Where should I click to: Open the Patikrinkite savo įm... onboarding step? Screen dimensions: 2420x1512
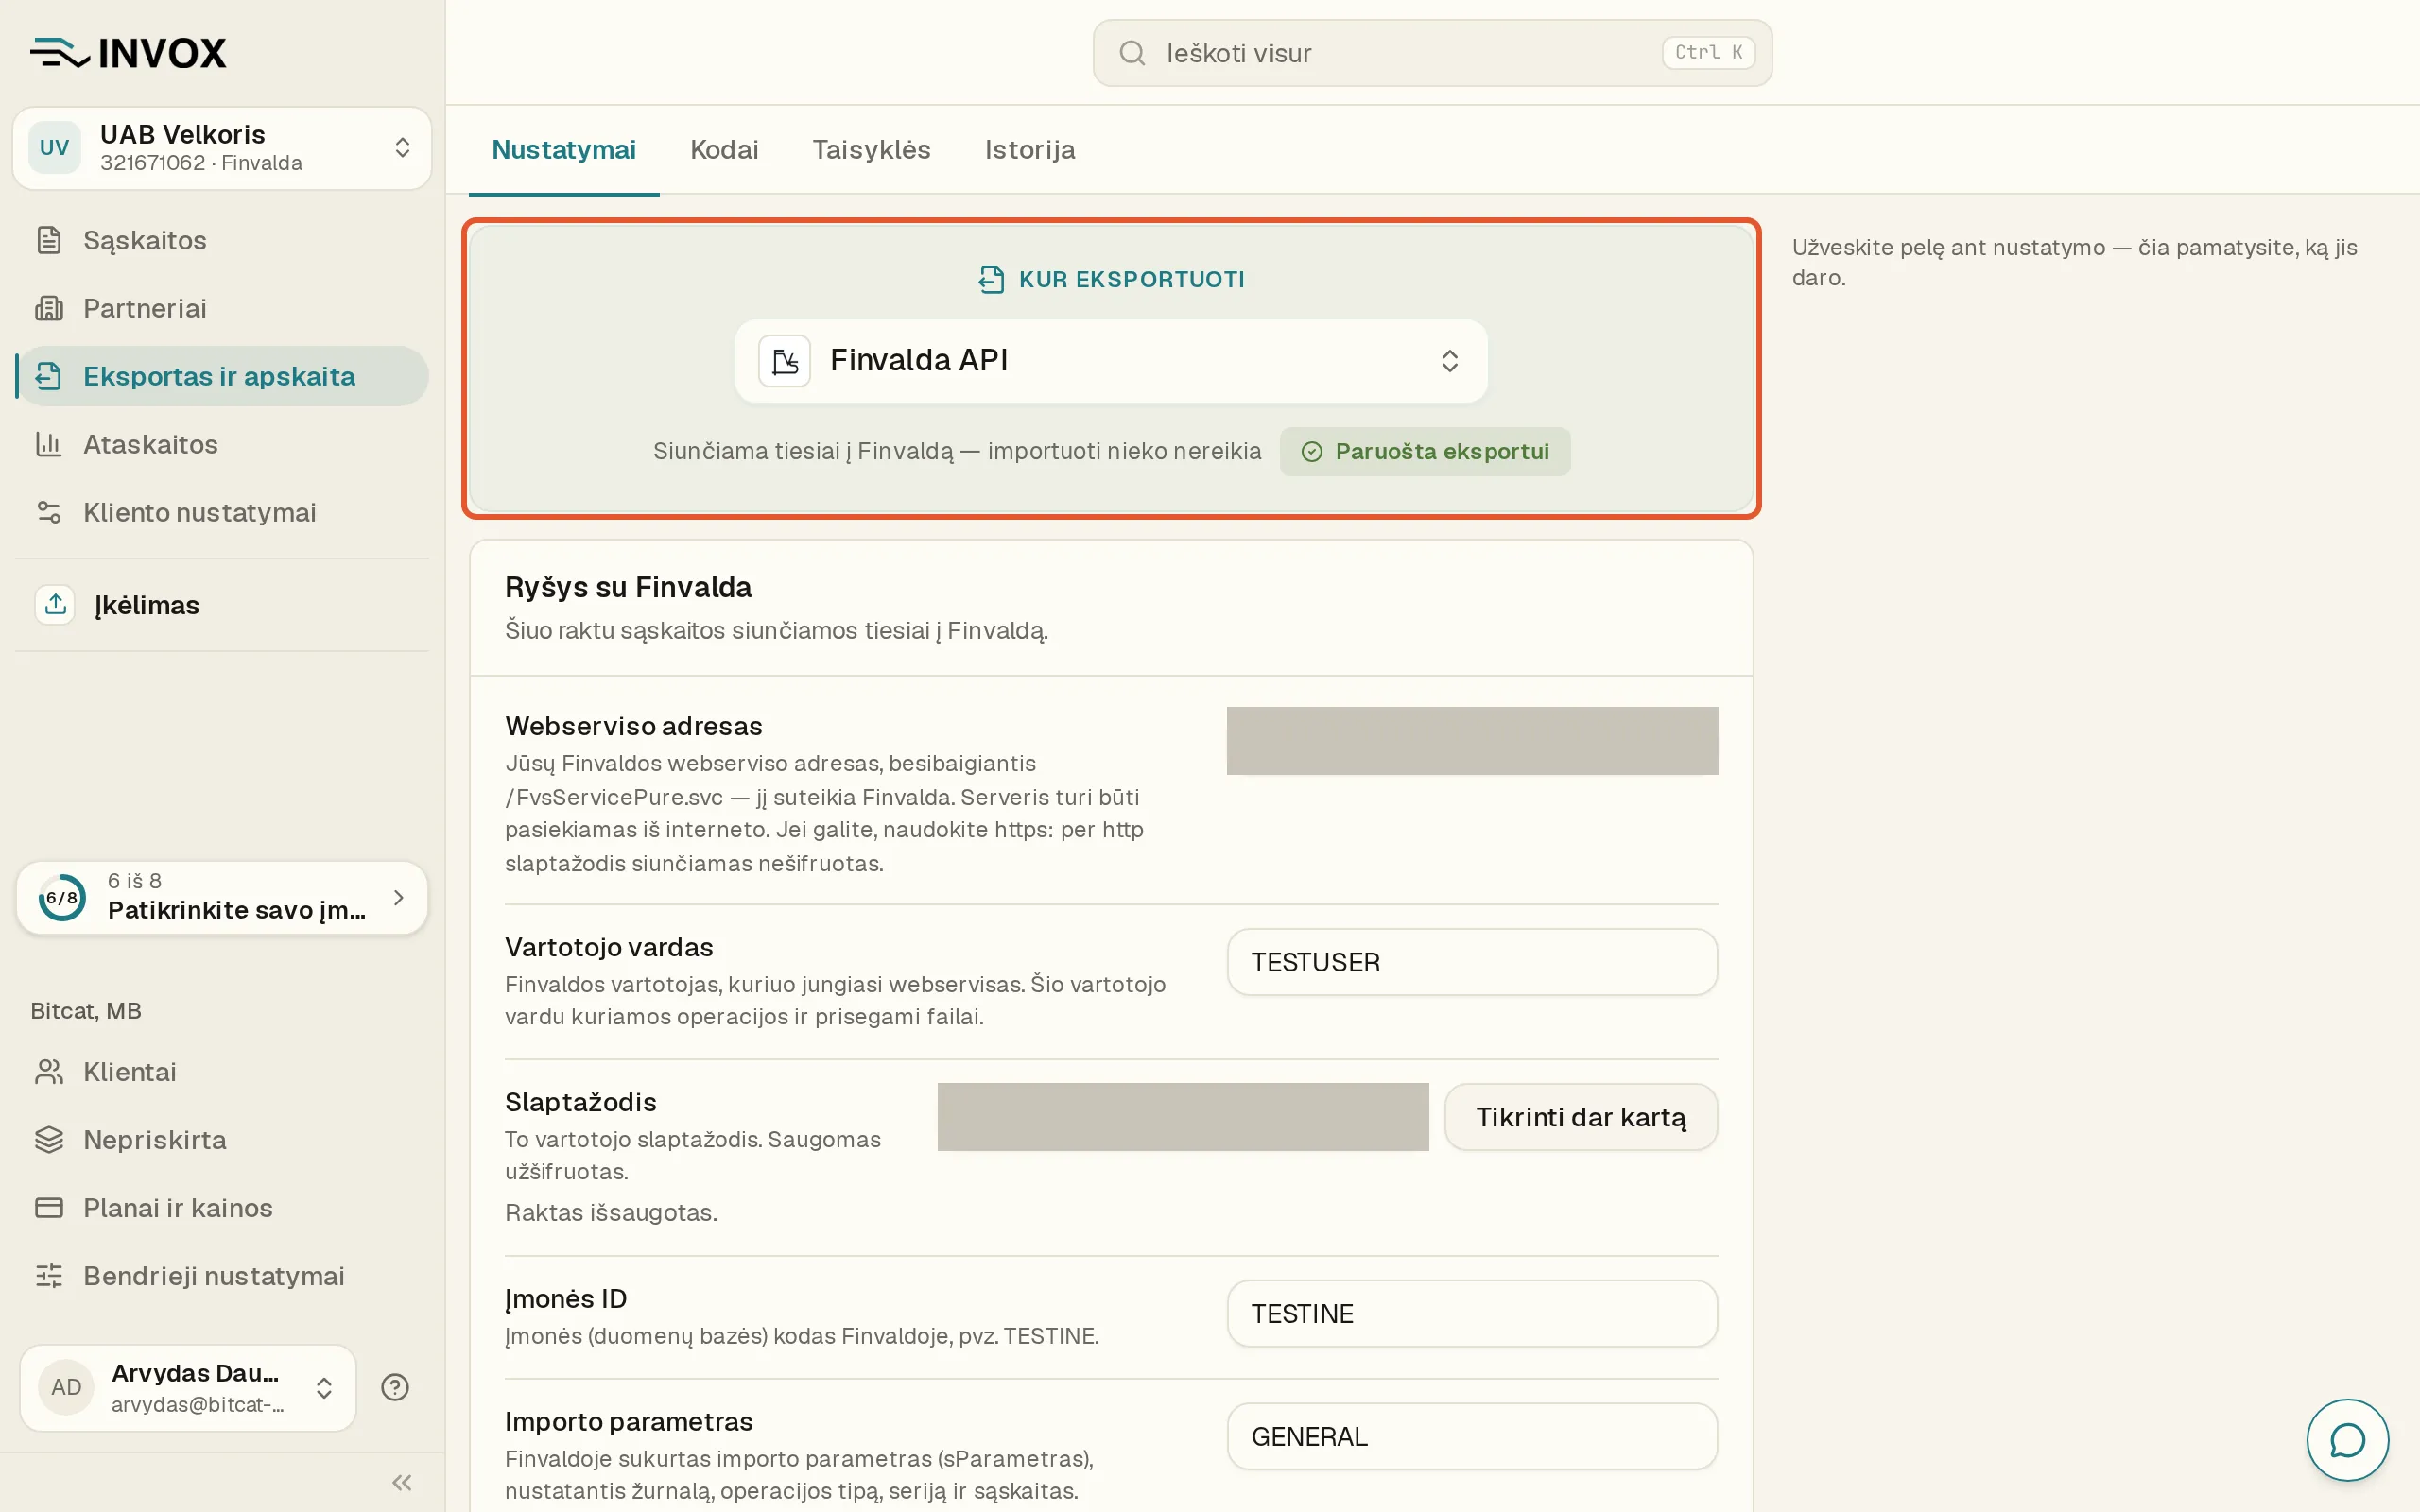point(222,898)
